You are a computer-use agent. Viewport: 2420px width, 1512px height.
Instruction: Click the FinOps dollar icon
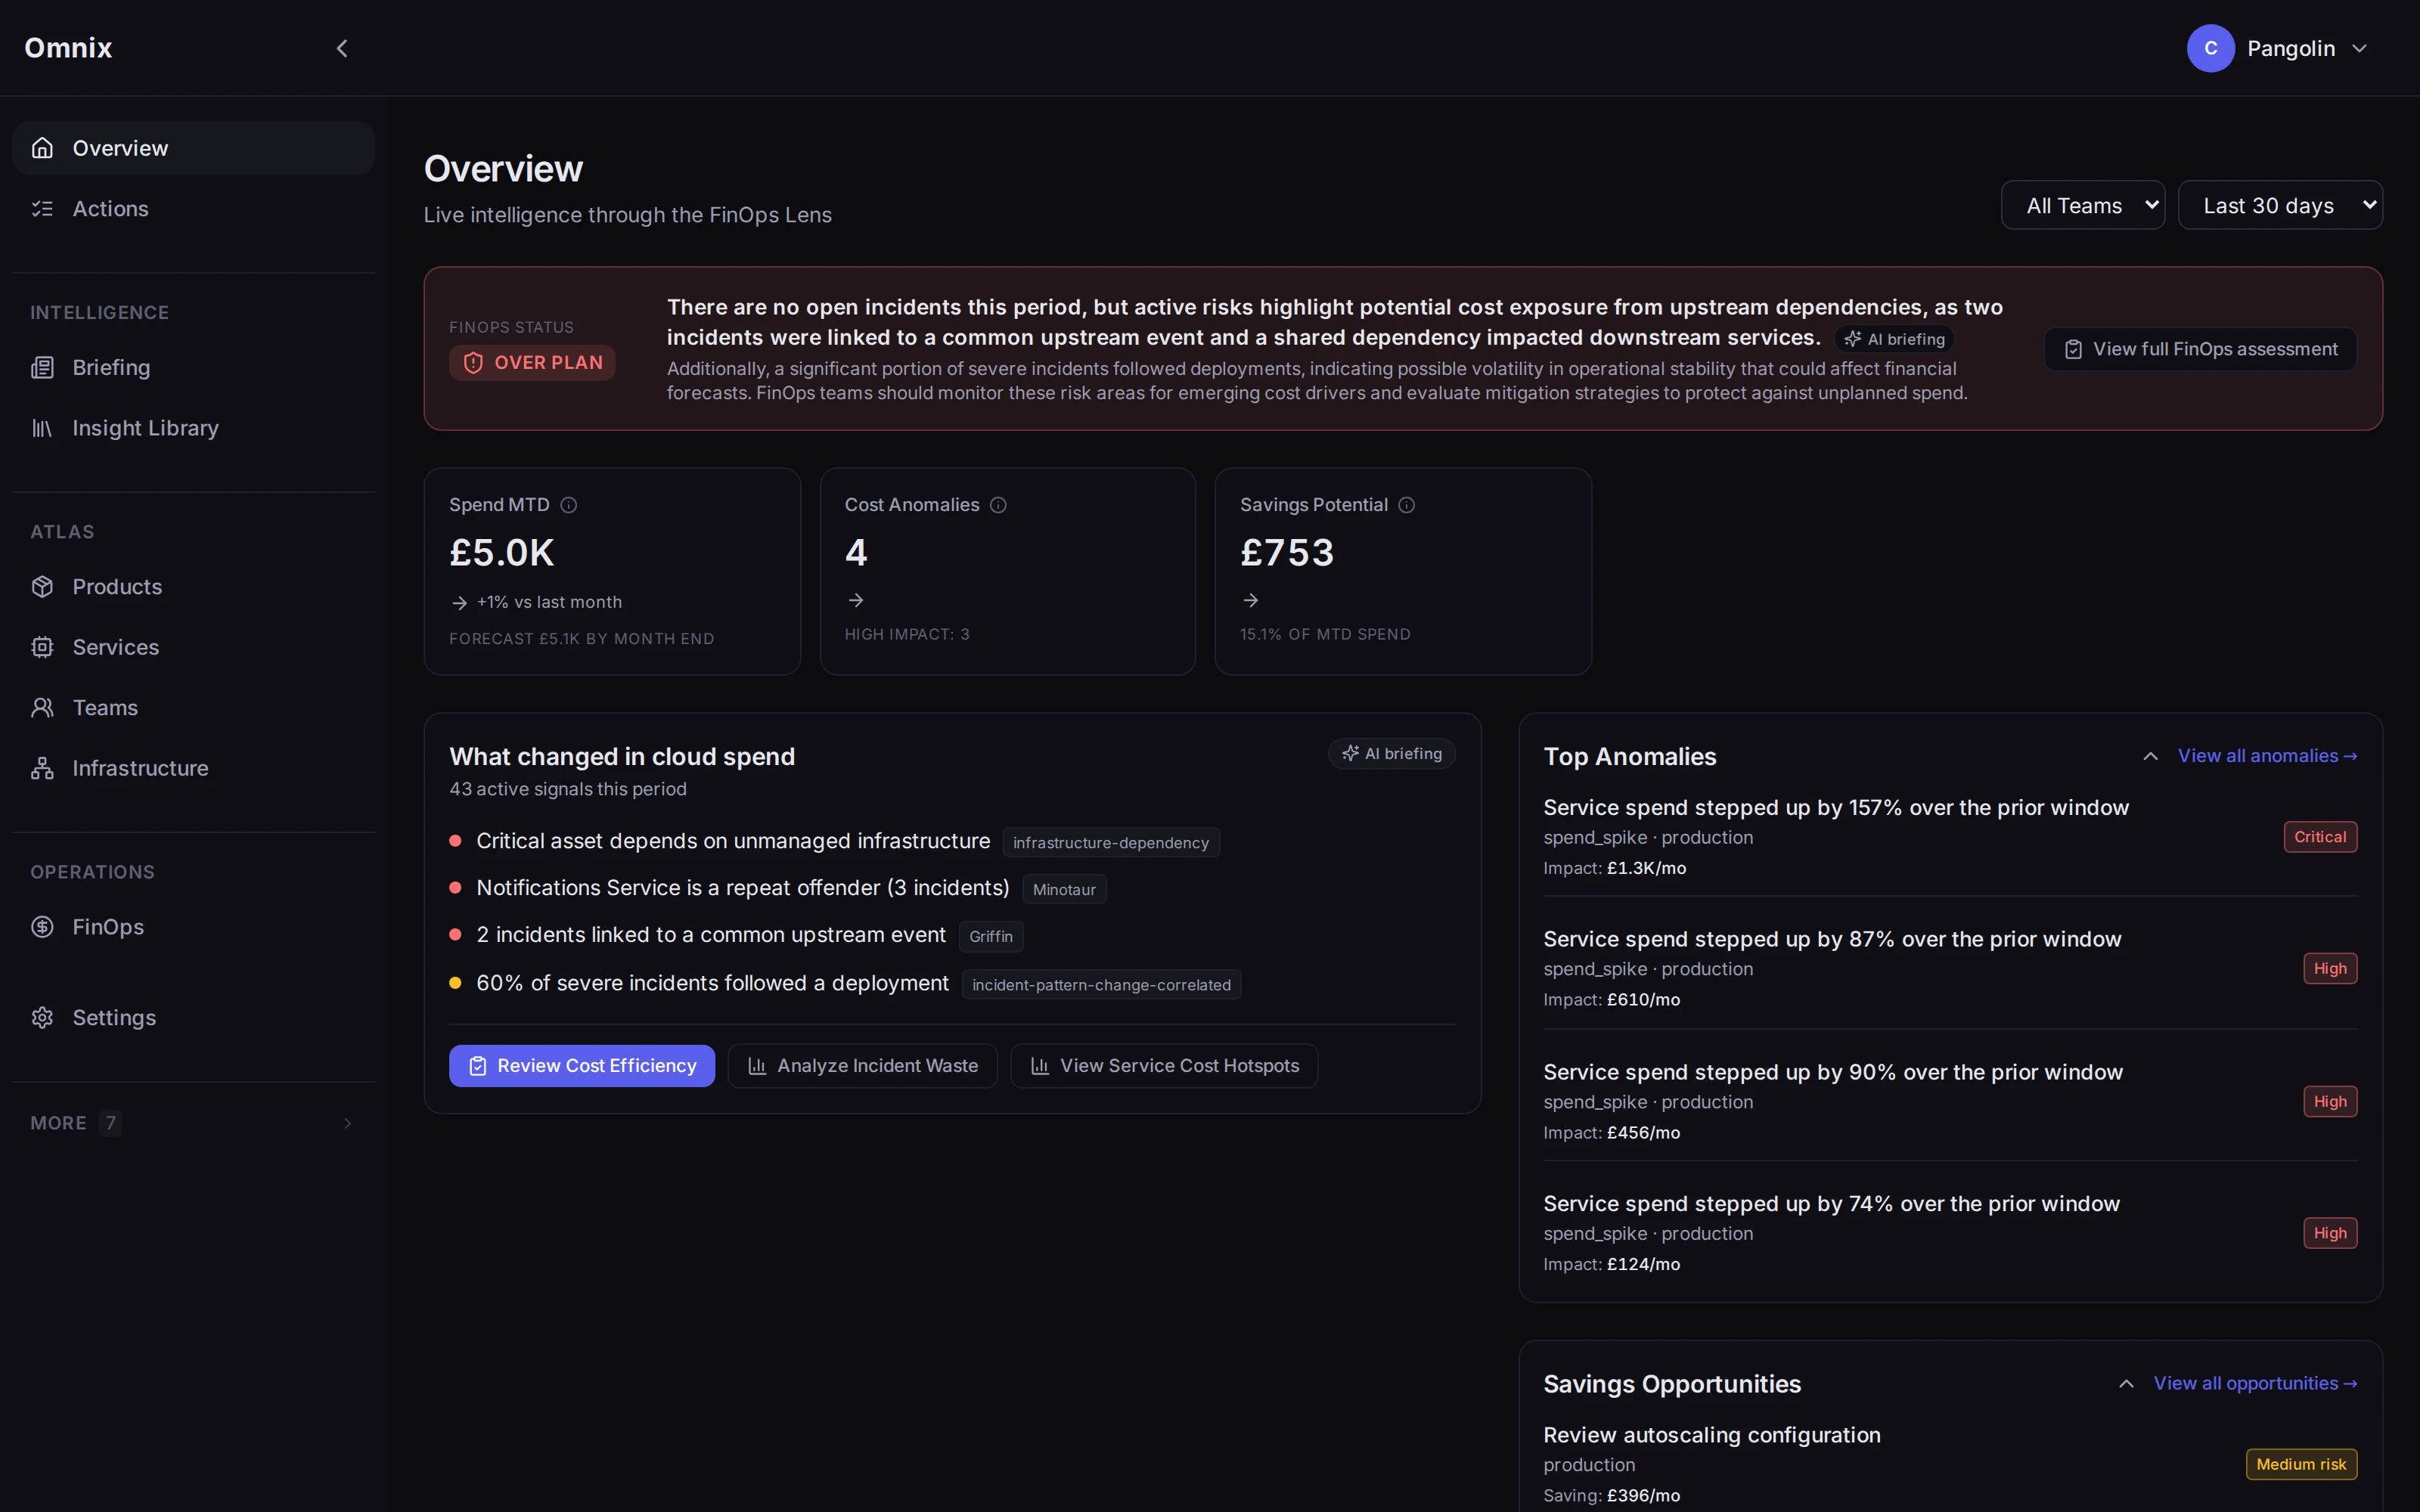coord(42,927)
